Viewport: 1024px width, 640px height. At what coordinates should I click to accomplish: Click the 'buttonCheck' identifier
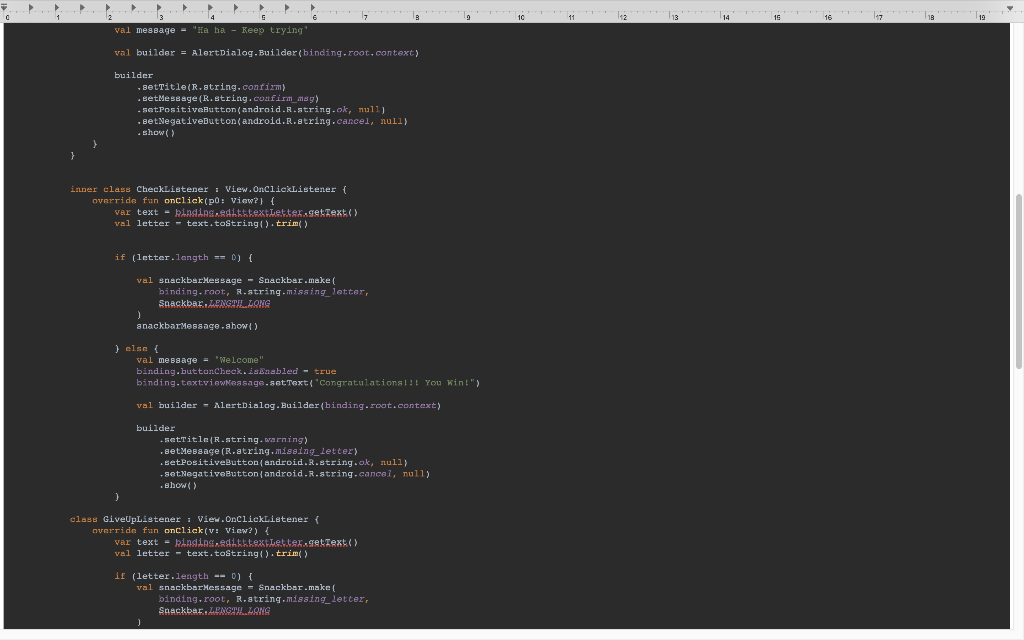(211, 372)
